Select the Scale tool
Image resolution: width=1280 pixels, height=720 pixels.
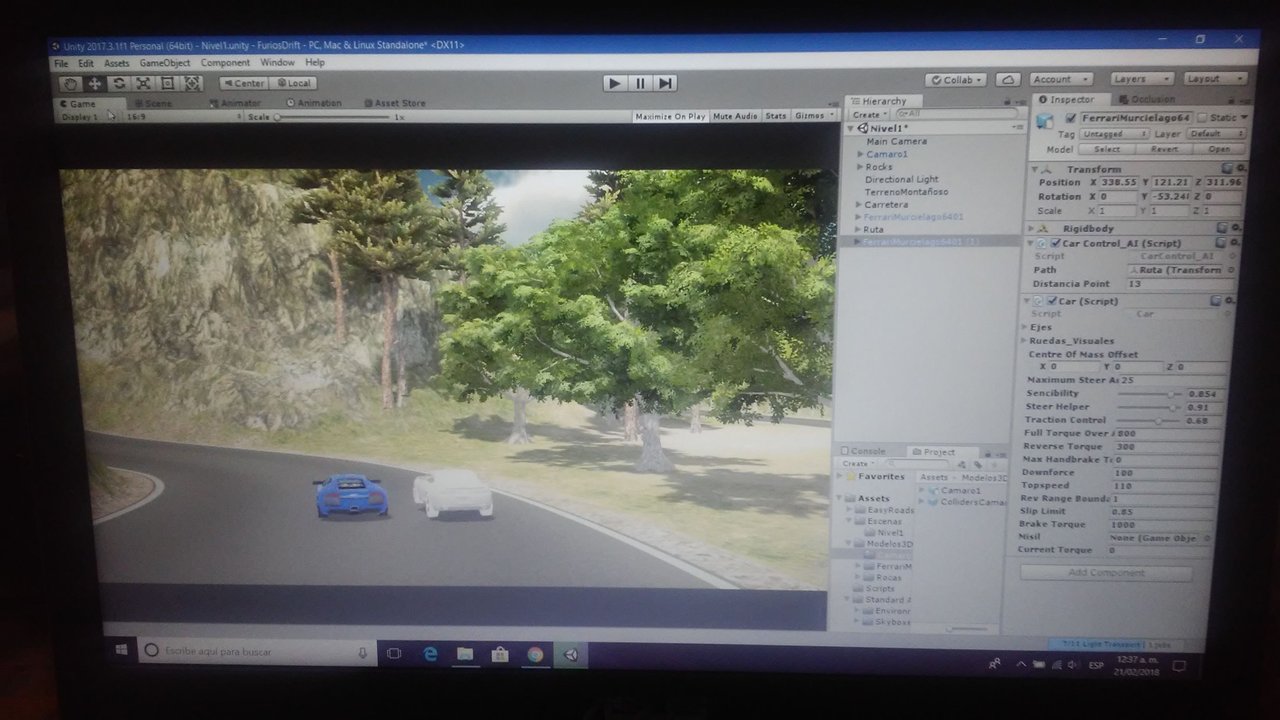tap(144, 83)
